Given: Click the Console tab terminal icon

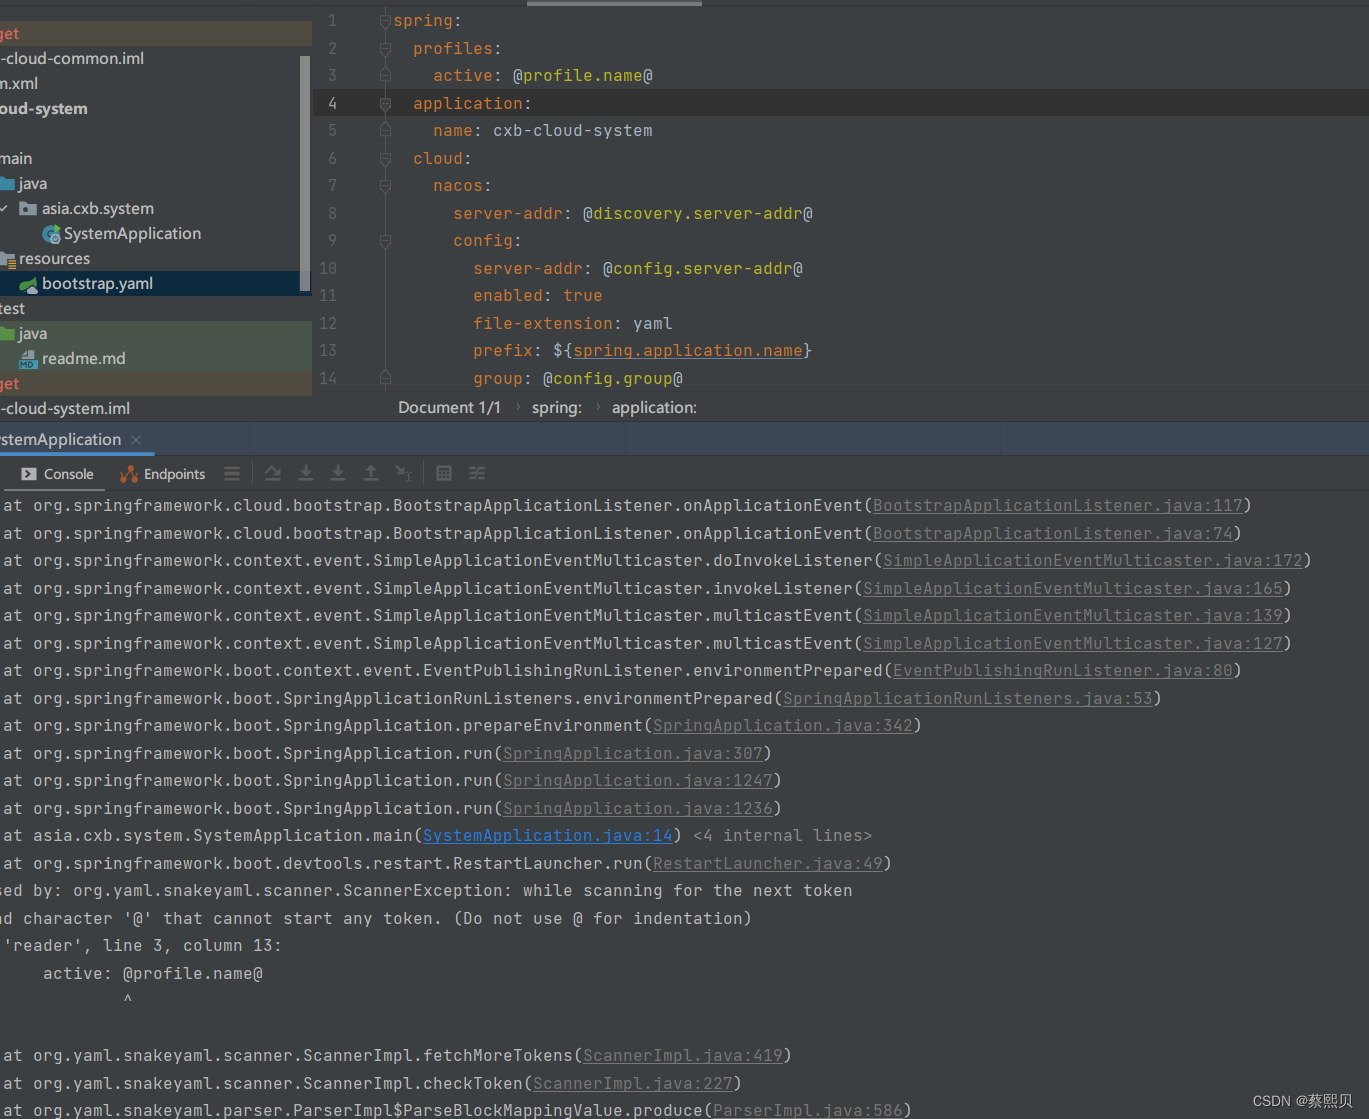Looking at the screenshot, I should tap(29, 474).
